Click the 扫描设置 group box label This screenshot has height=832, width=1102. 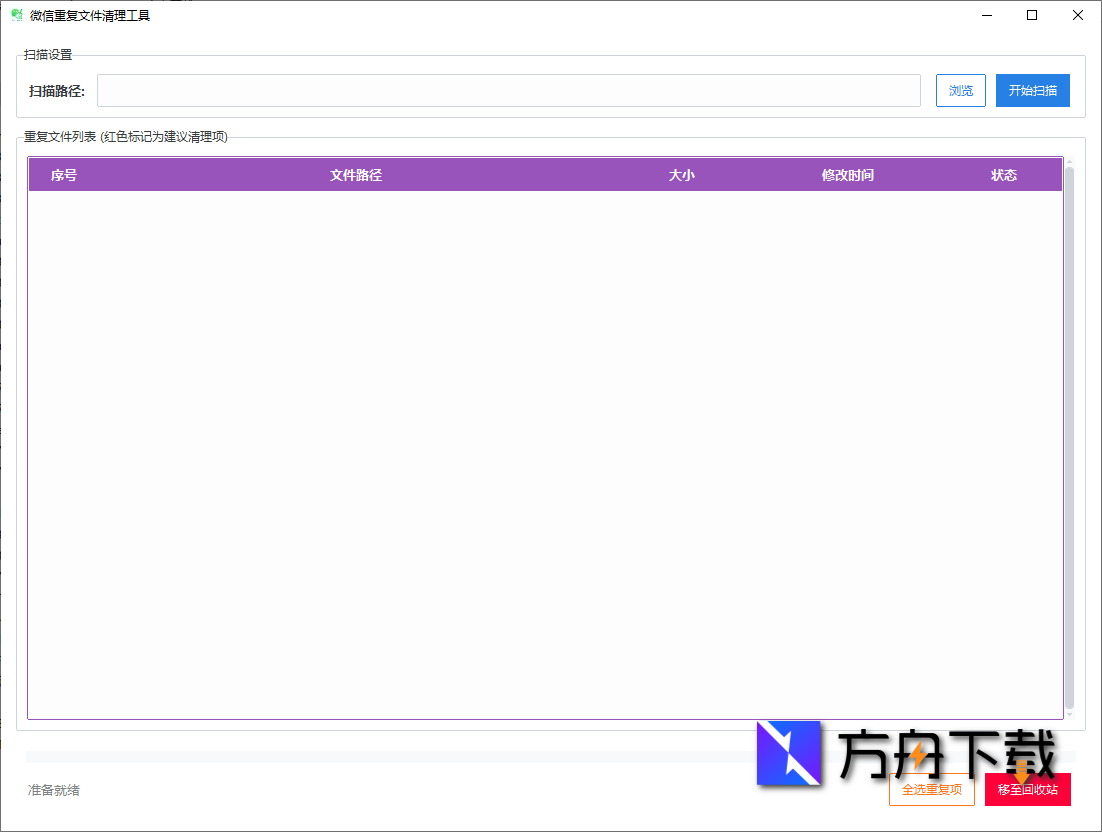(x=47, y=55)
